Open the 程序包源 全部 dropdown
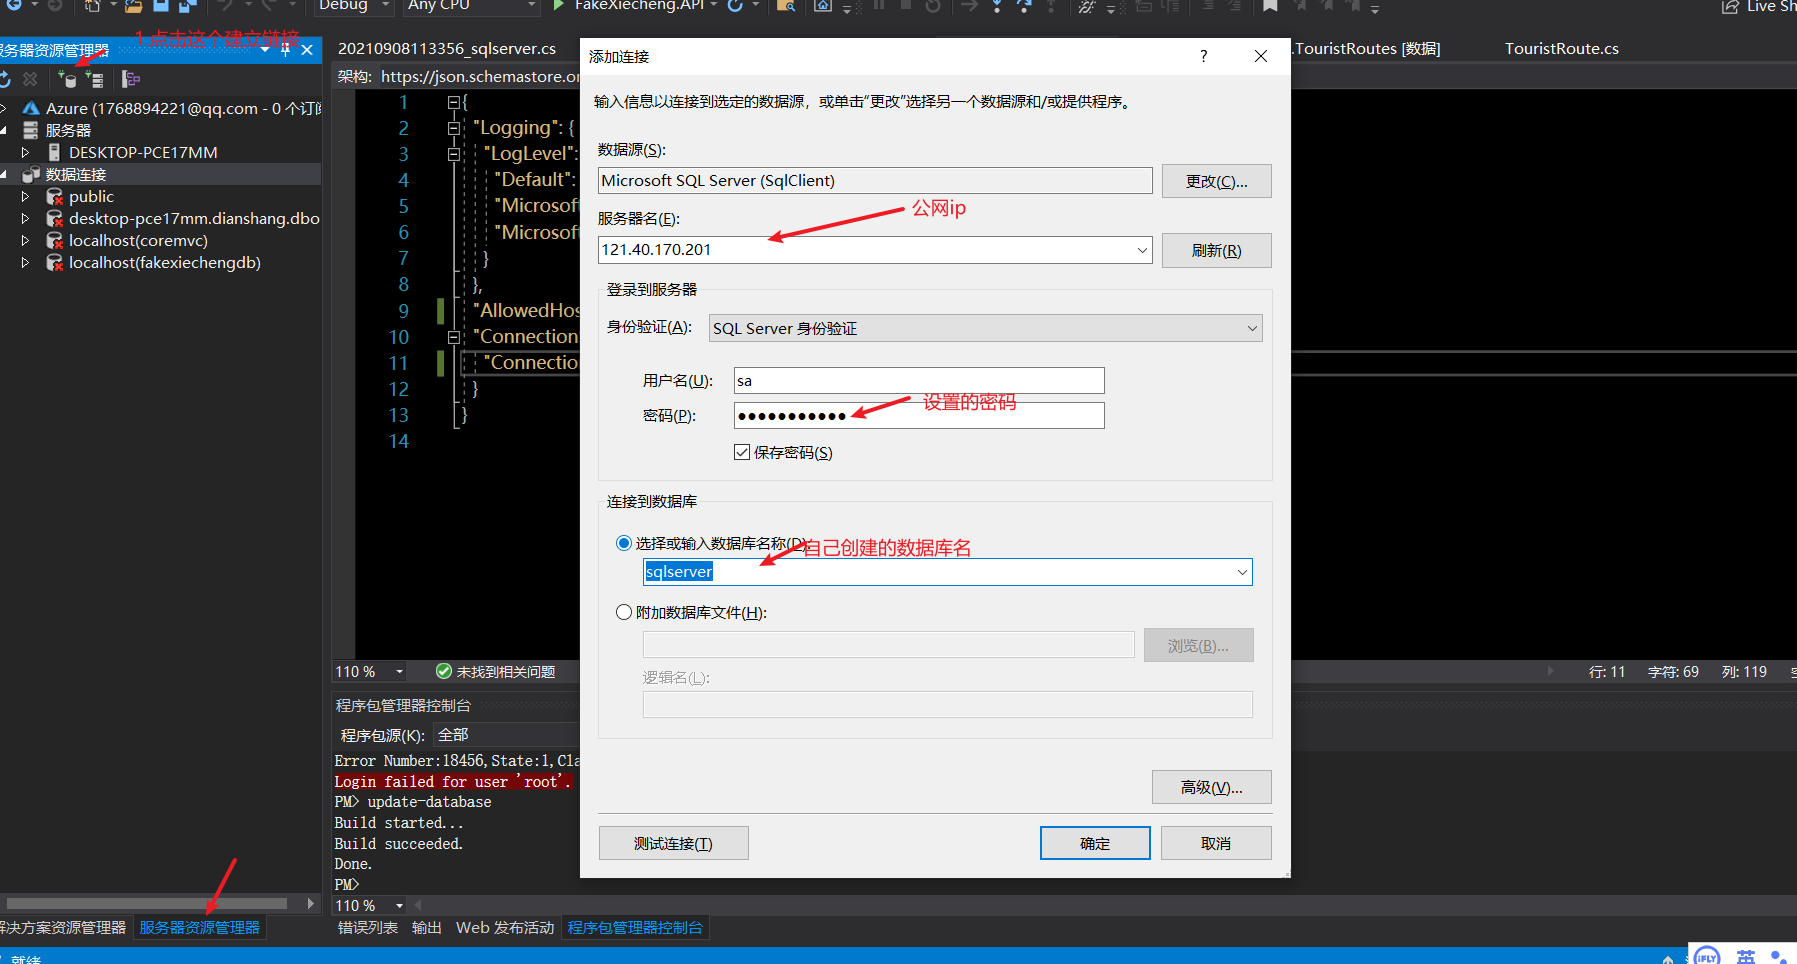The width and height of the screenshot is (1797, 964). 506,735
